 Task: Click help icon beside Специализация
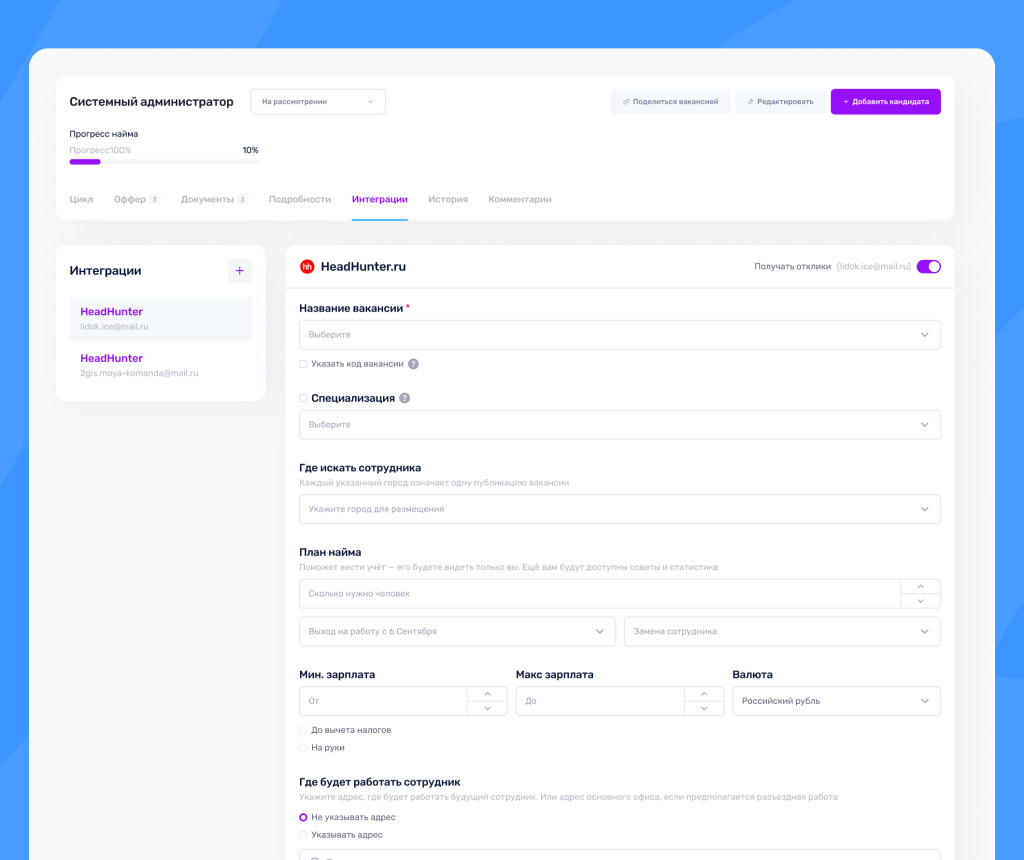[405, 398]
